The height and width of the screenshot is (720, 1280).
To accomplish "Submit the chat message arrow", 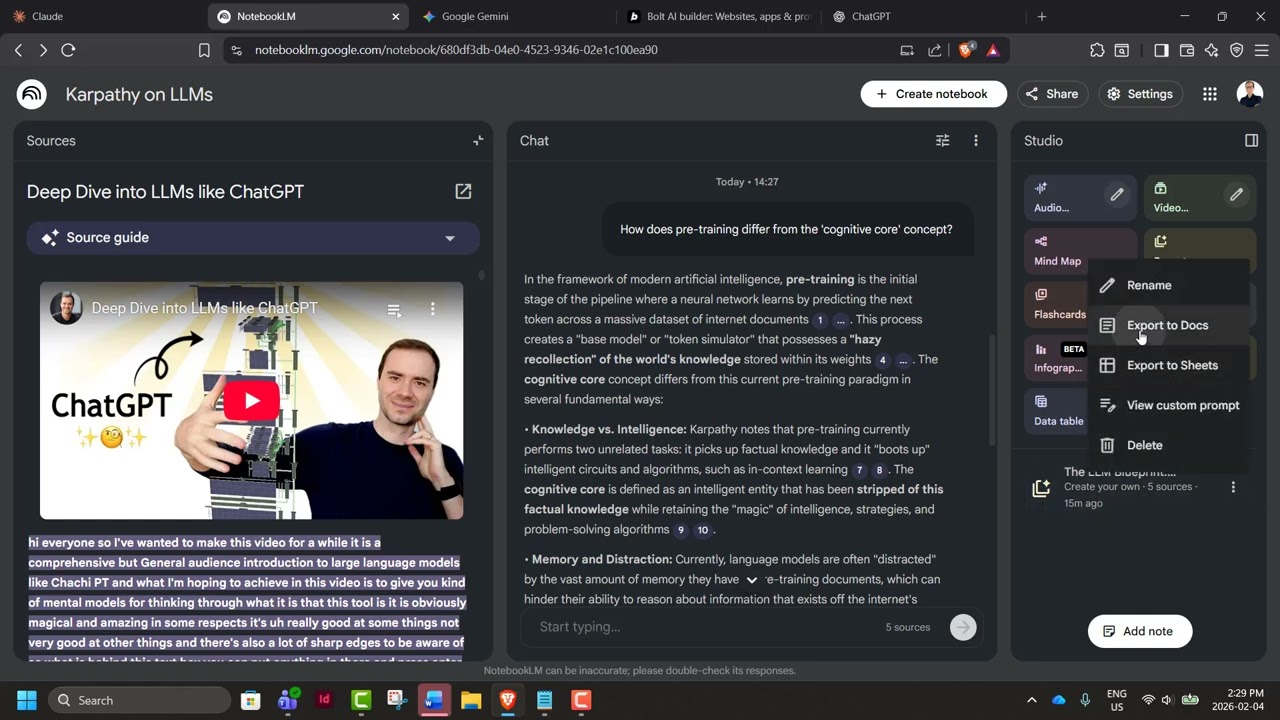I will pos(963,627).
